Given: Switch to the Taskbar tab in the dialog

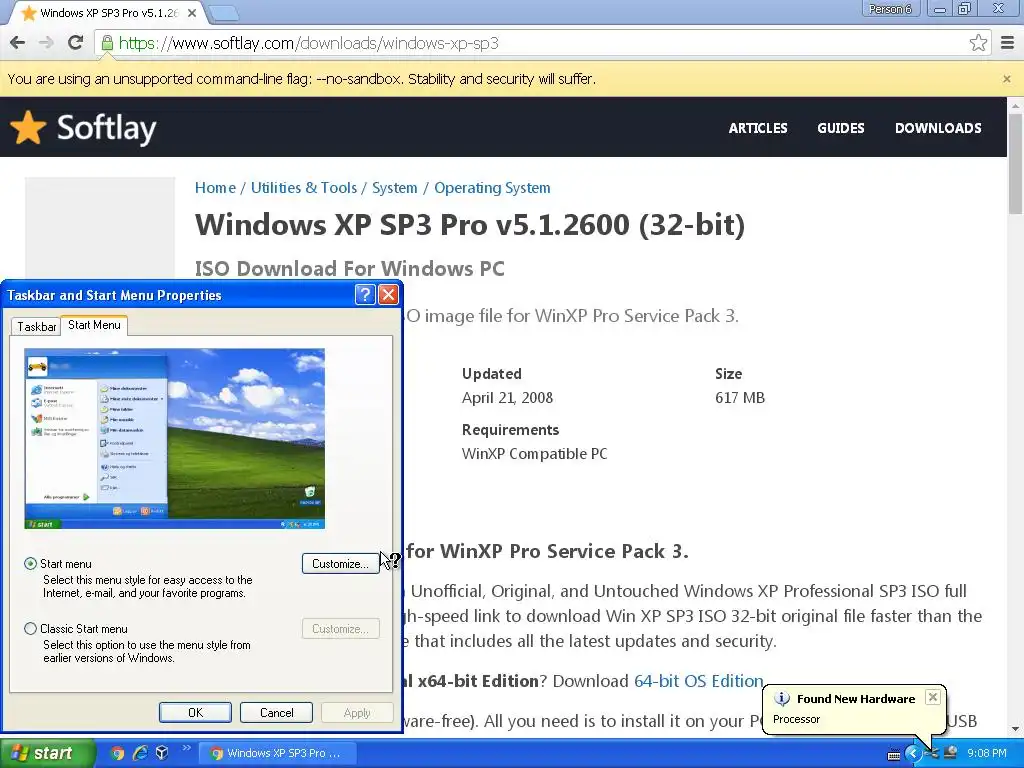Looking at the screenshot, I should [36, 327].
